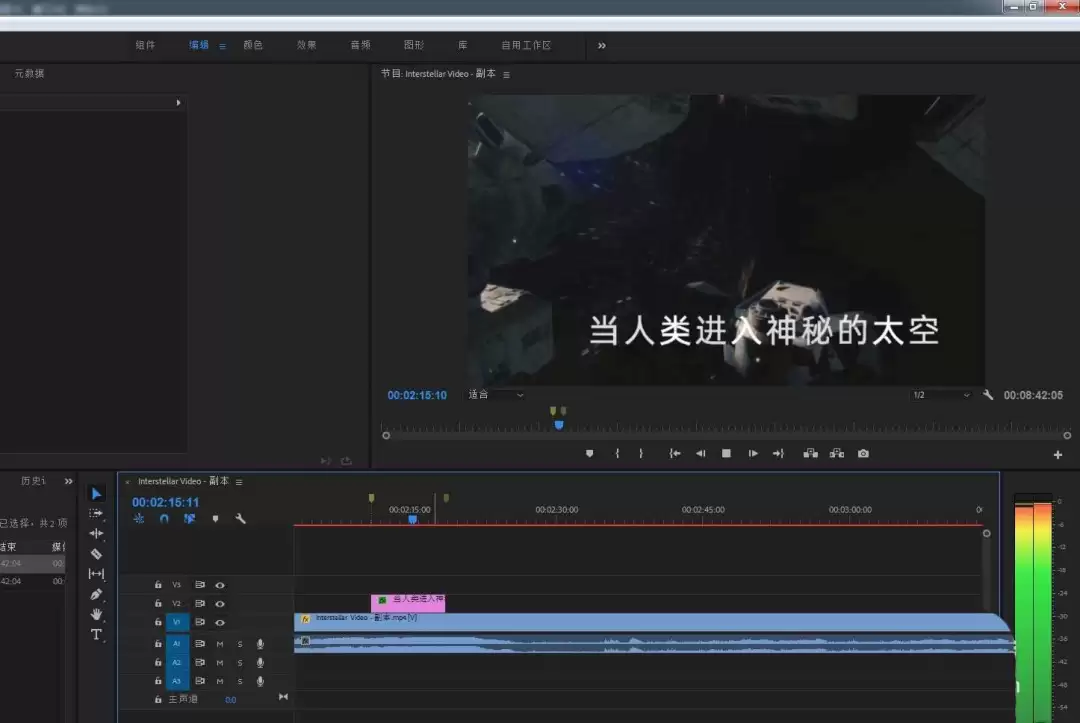The image size is (1080, 723).
Task: Toggle nest sequence insert mode
Action: (139, 518)
